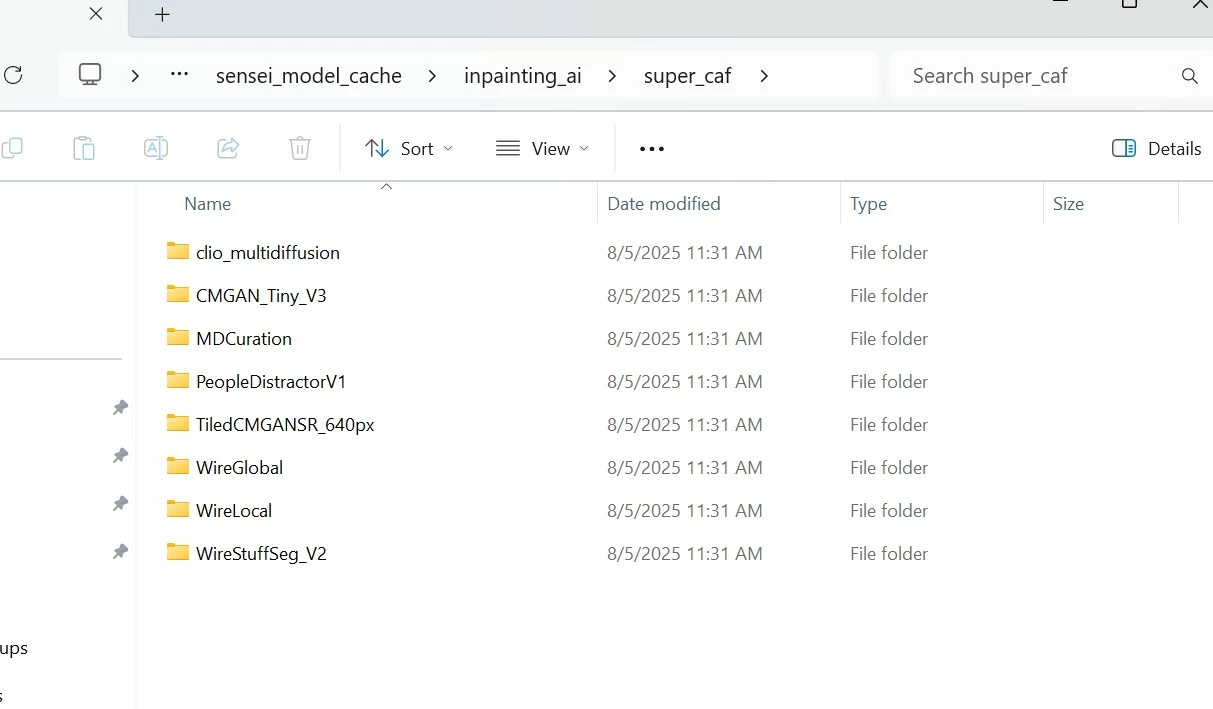Select the clio_multidiffusion folder icon
Screen dimensions: 1213x709
[178, 251]
